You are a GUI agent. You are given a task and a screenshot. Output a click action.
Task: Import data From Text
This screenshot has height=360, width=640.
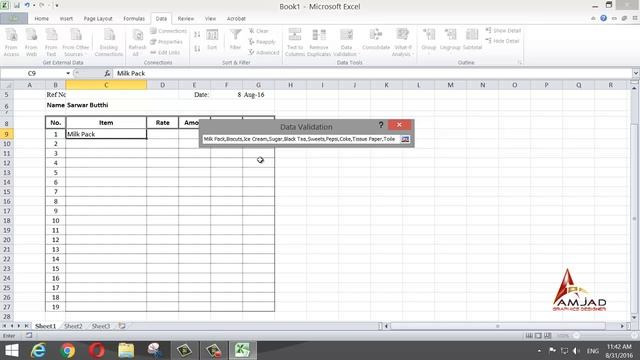click(51, 42)
